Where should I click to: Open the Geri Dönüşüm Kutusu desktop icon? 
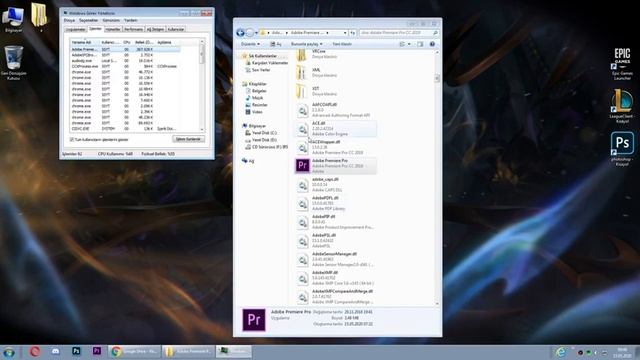13,62
